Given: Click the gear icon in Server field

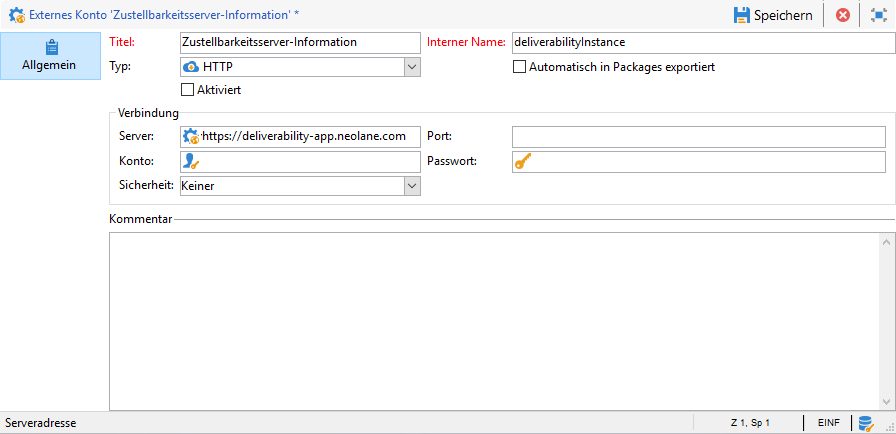Looking at the screenshot, I should pyautogui.click(x=190, y=136).
